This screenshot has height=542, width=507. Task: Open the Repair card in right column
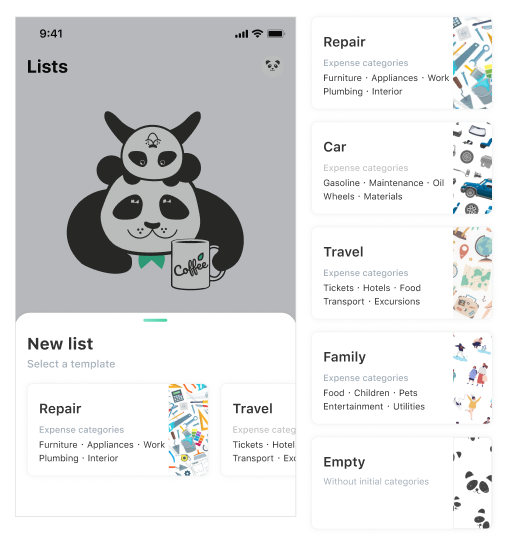(x=402, y=63)
